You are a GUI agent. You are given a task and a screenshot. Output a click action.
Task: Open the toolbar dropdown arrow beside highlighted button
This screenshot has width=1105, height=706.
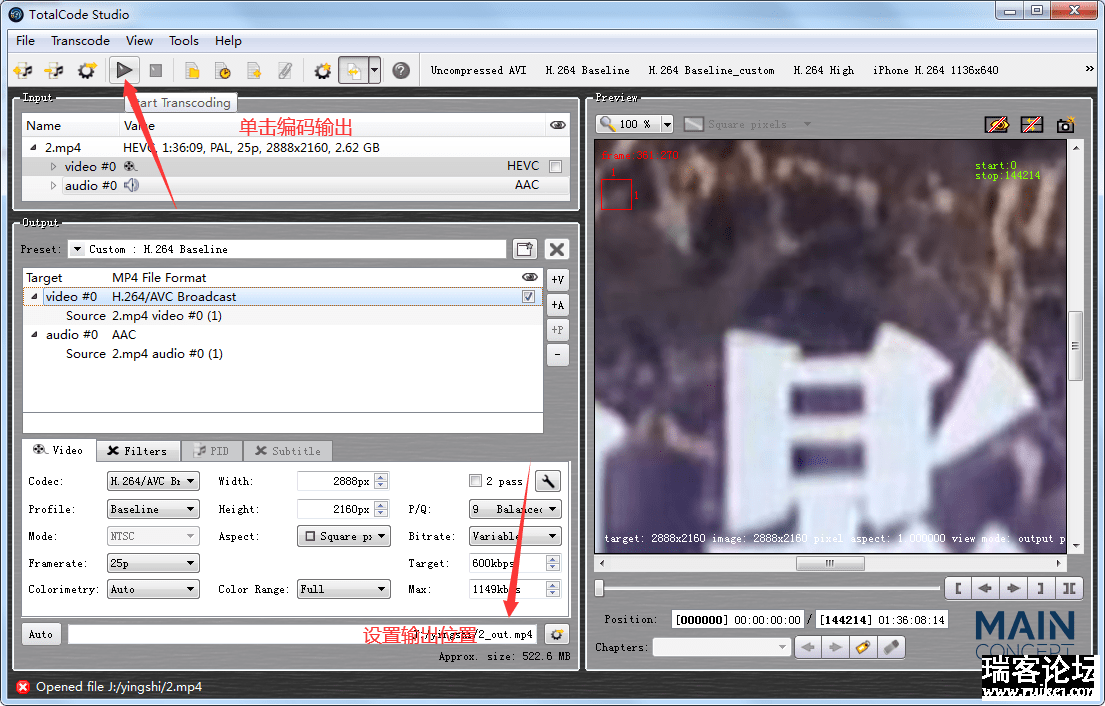(x=374, y=70)
